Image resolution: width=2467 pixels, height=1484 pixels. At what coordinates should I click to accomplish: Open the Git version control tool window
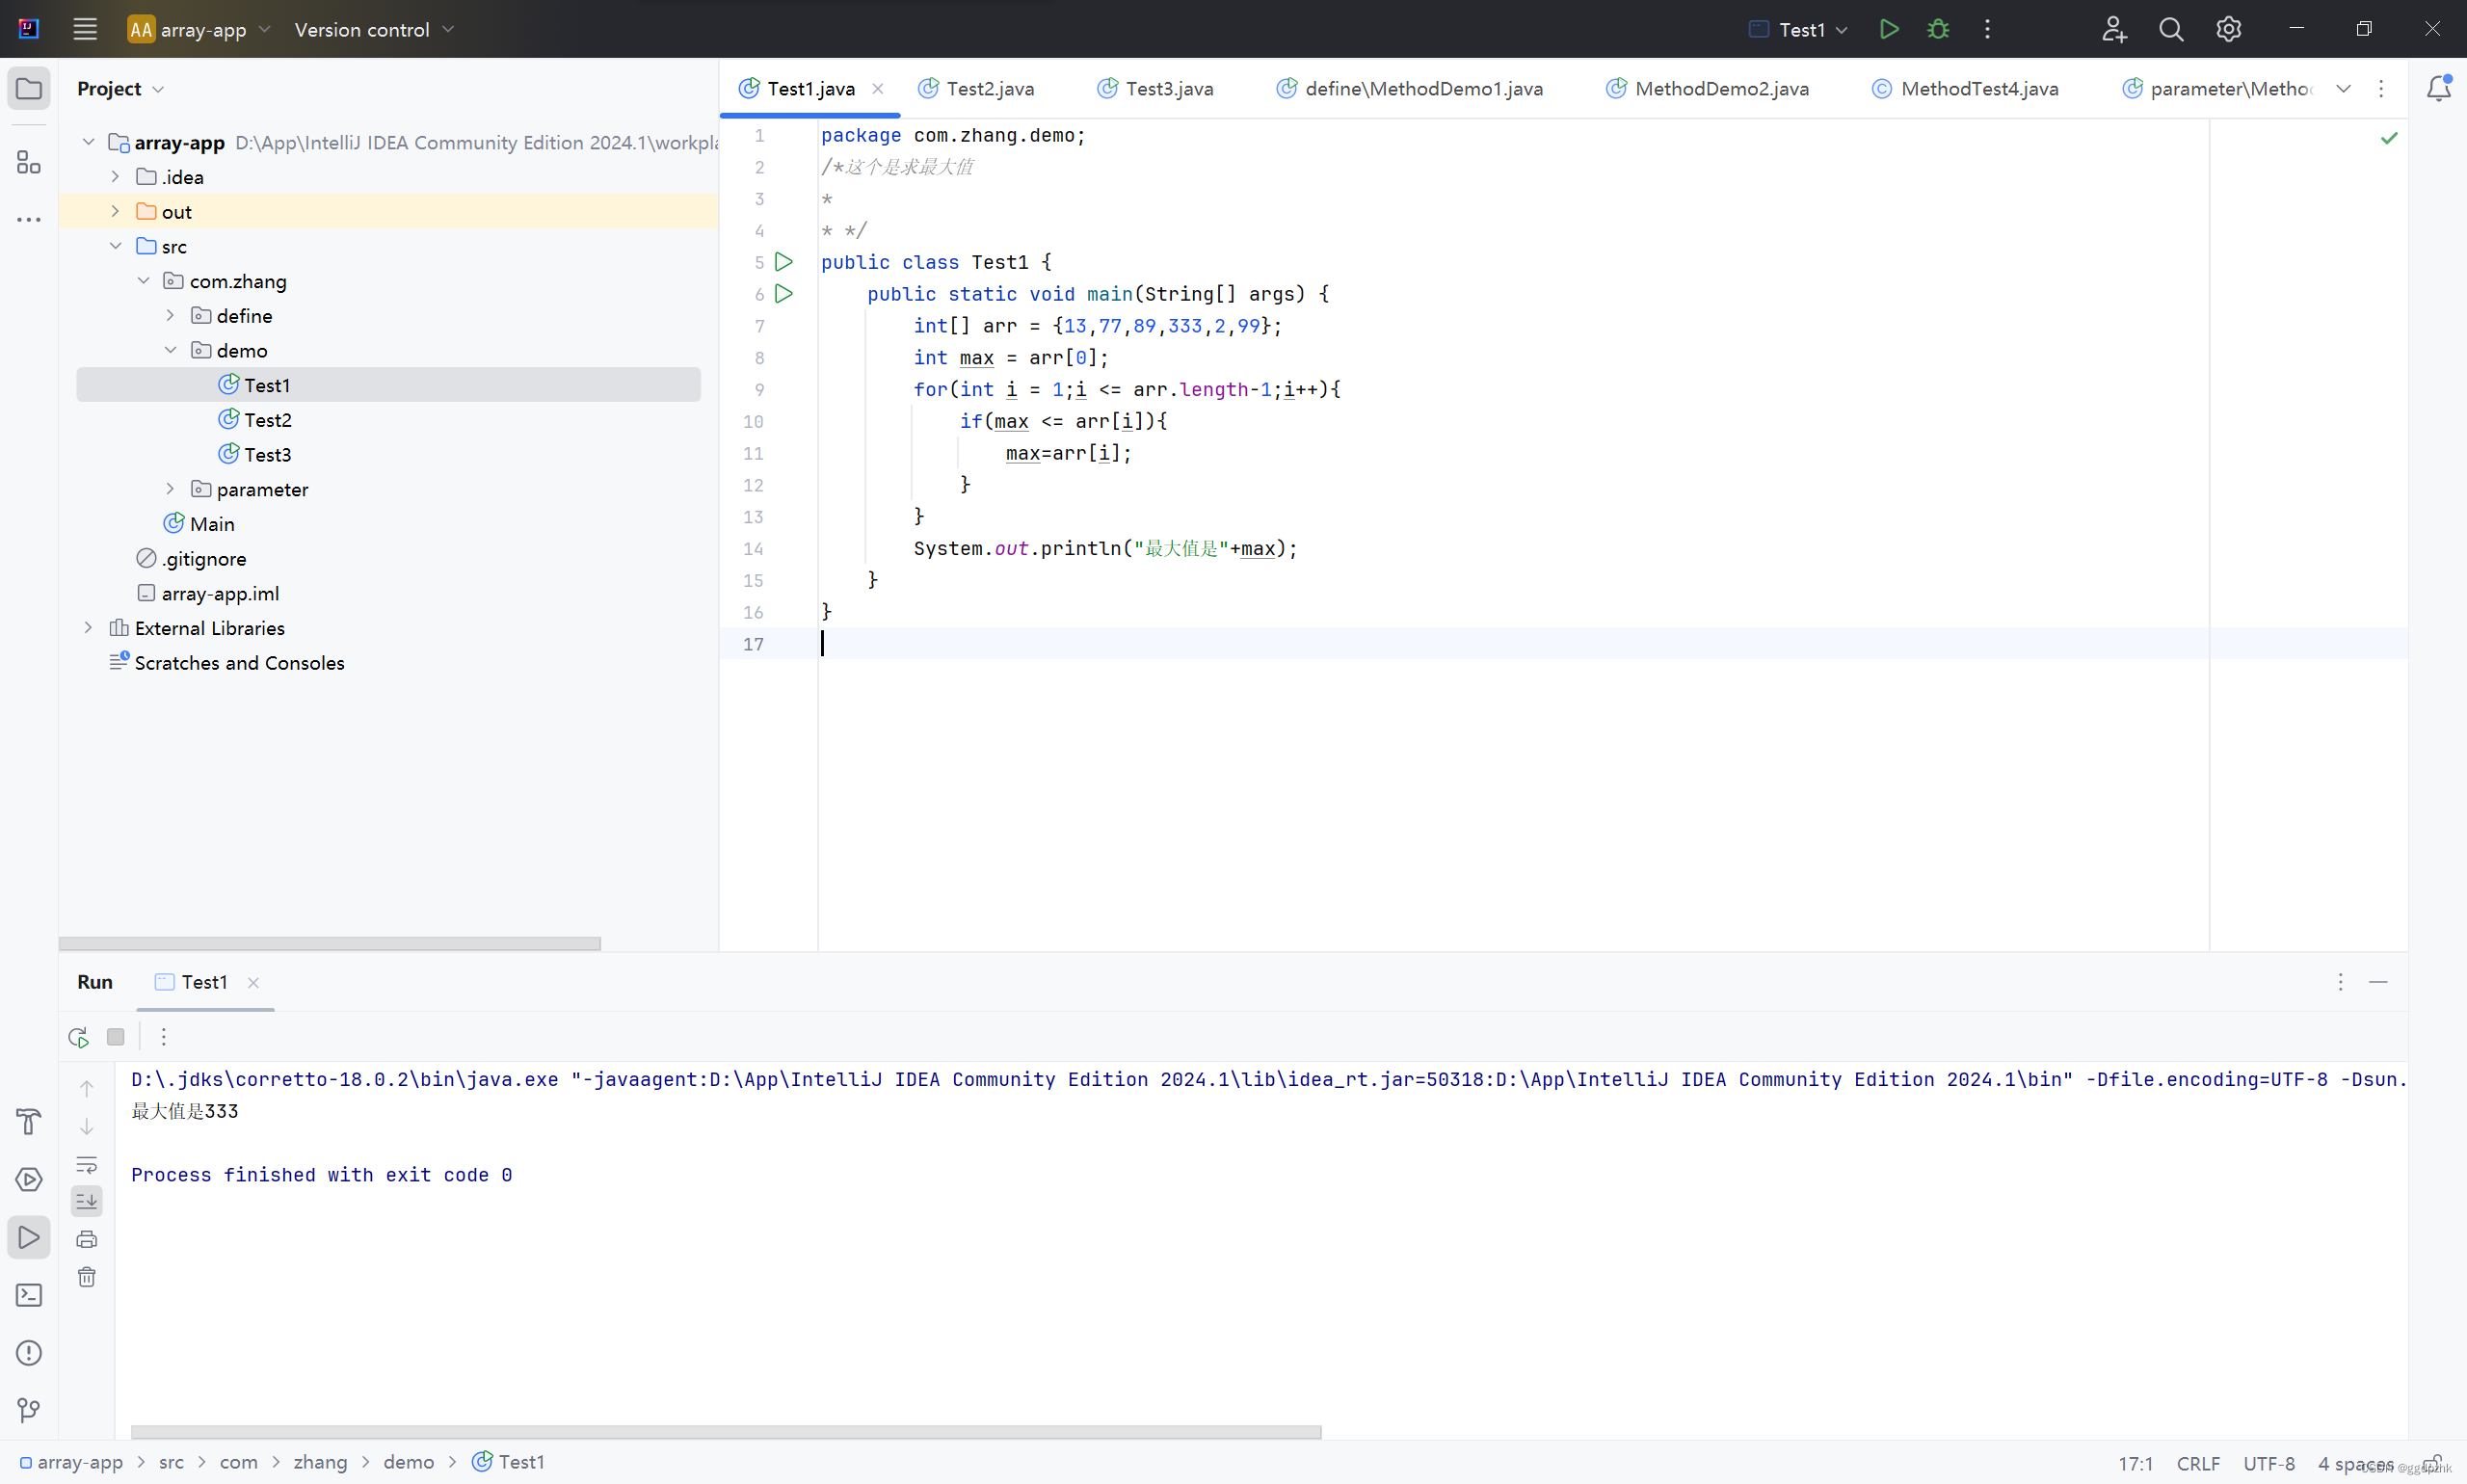click(x=29, y=1410)
